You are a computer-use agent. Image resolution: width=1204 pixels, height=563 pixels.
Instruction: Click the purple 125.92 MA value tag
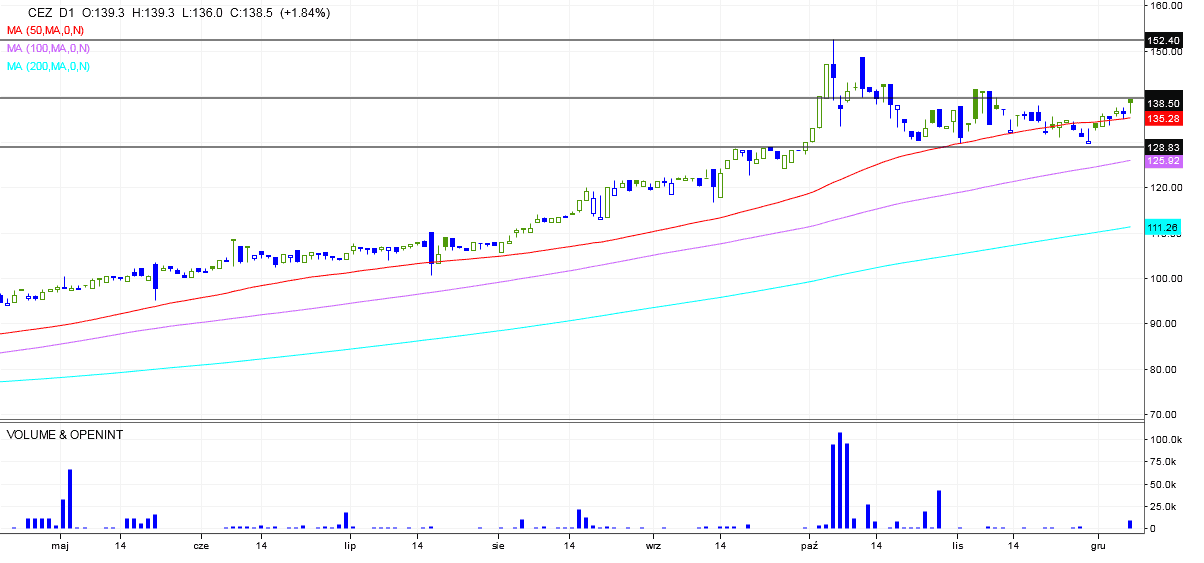[x=1164, y=161]
